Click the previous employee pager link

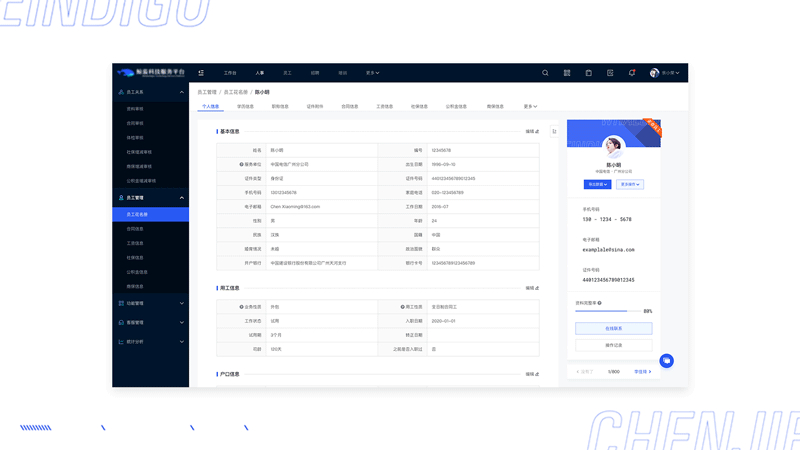585,371
